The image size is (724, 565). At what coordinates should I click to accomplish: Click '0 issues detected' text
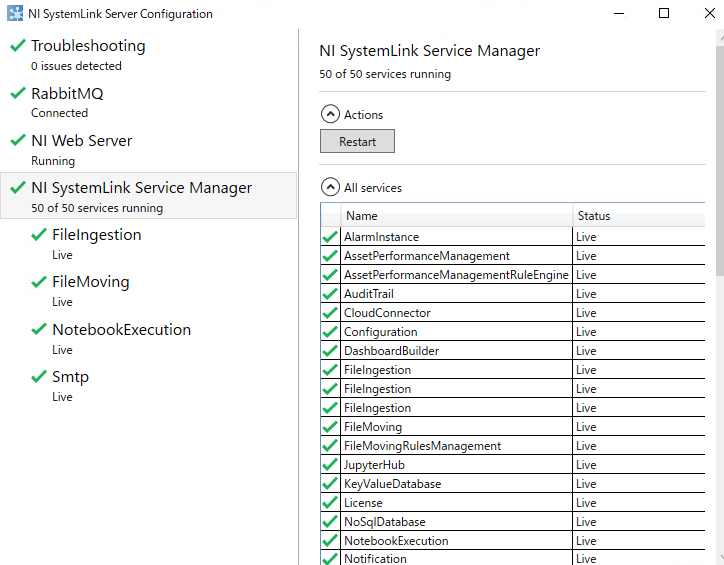[76, 66]
